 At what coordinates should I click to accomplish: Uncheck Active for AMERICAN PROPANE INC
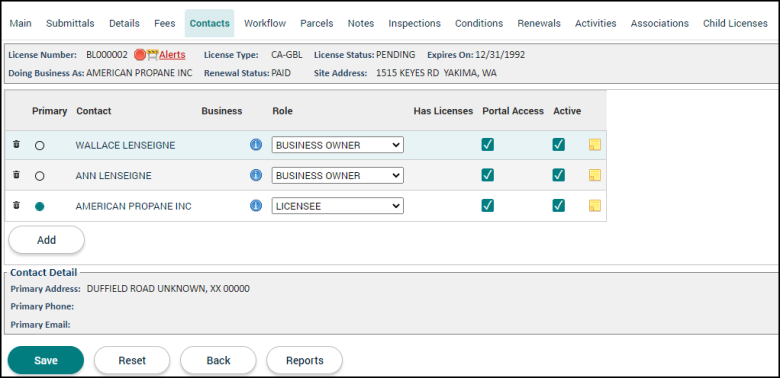[x=559, y=205]
